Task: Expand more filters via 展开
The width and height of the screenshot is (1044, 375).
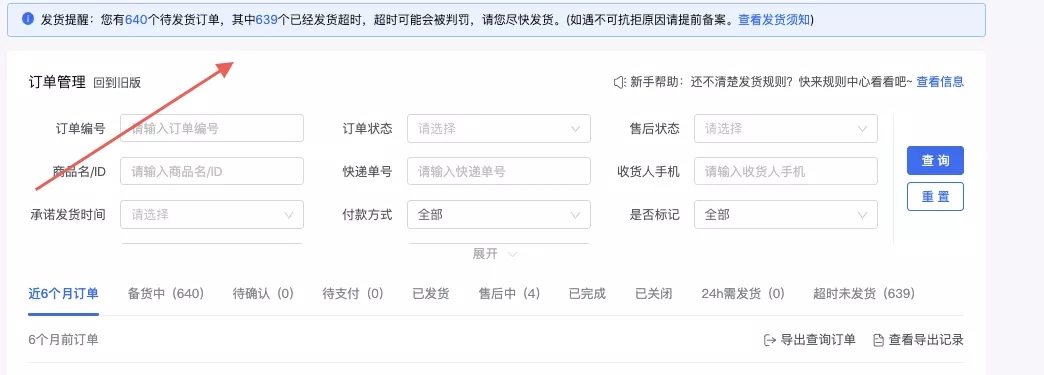Action: coord(495,254)
